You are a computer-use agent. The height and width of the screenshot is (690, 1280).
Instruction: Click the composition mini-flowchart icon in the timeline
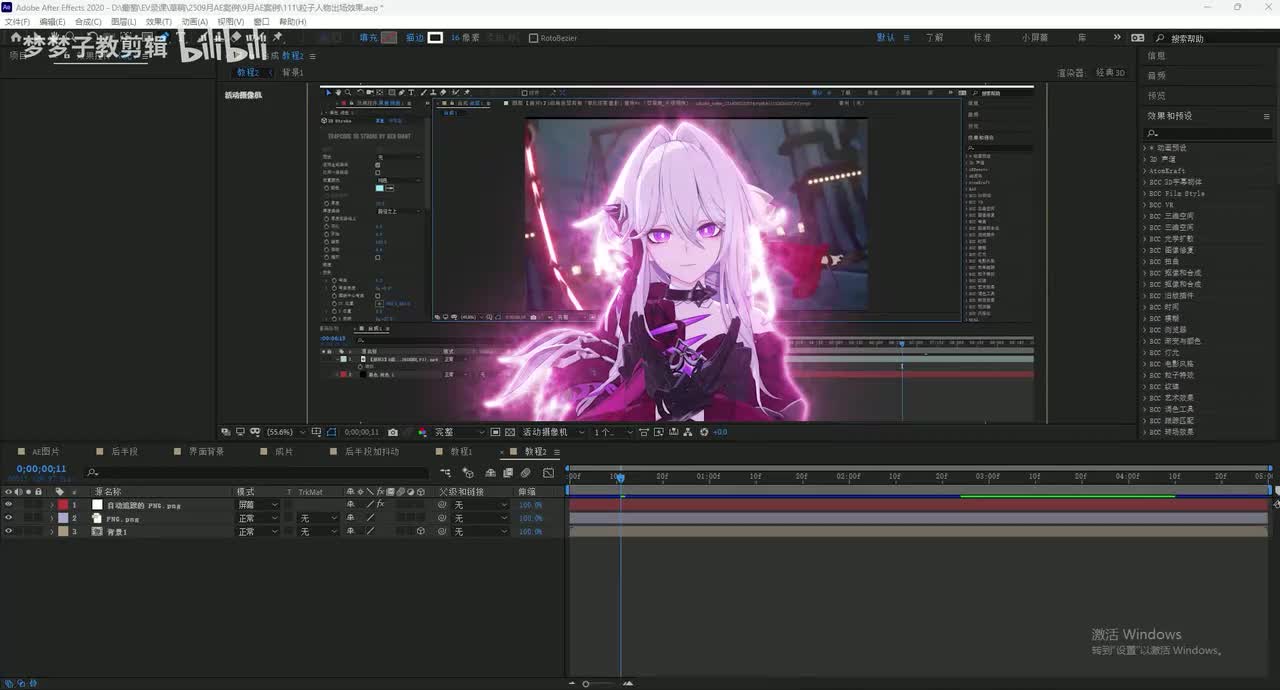click(x=446, y=472)
